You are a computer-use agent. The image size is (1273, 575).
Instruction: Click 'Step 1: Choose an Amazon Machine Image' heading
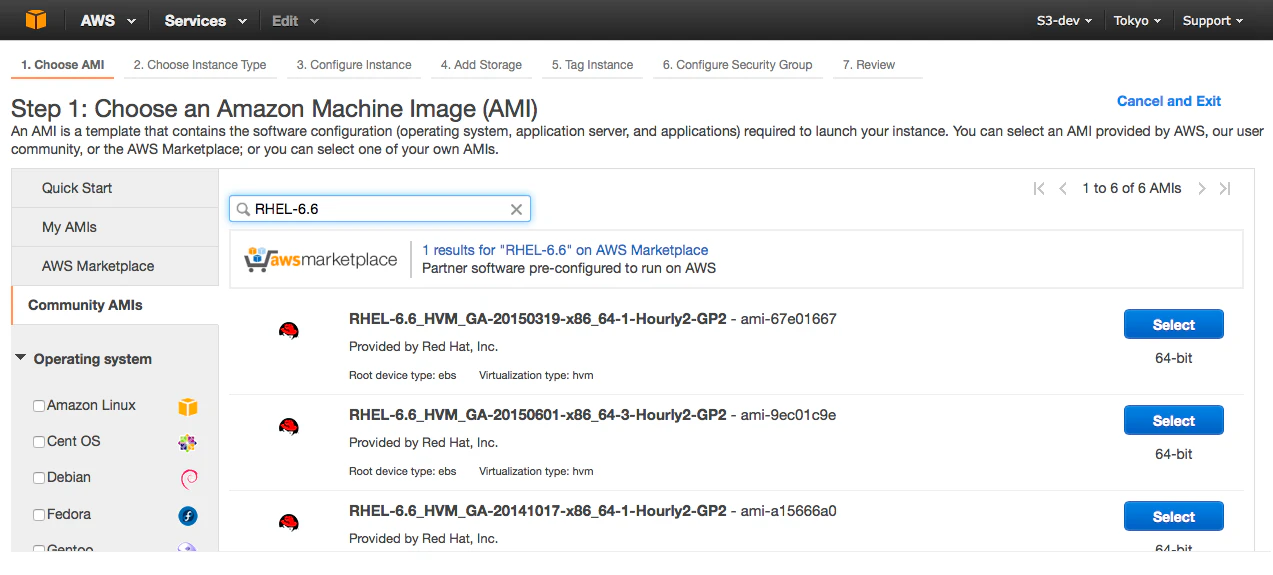point(274,108)
